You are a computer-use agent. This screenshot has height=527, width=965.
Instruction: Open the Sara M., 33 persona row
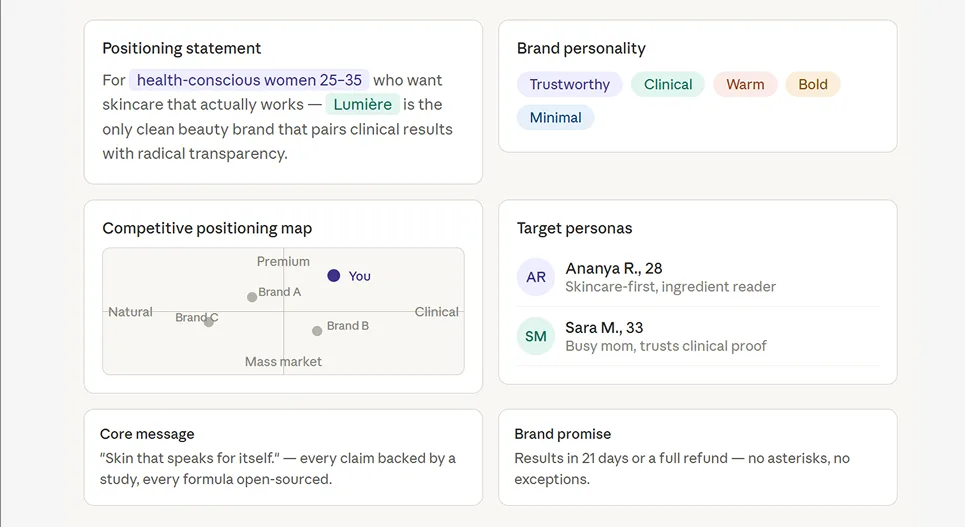[x=697, y=336]
